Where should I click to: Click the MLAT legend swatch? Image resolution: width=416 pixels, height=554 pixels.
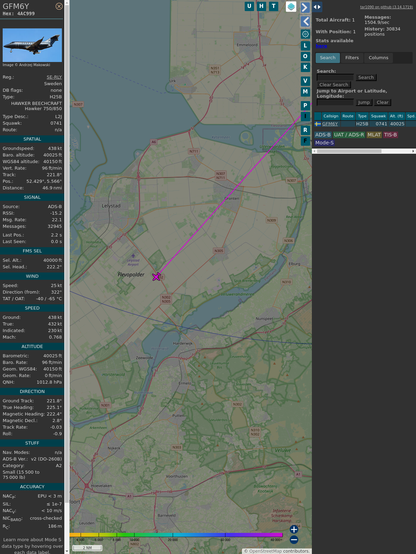374,135
